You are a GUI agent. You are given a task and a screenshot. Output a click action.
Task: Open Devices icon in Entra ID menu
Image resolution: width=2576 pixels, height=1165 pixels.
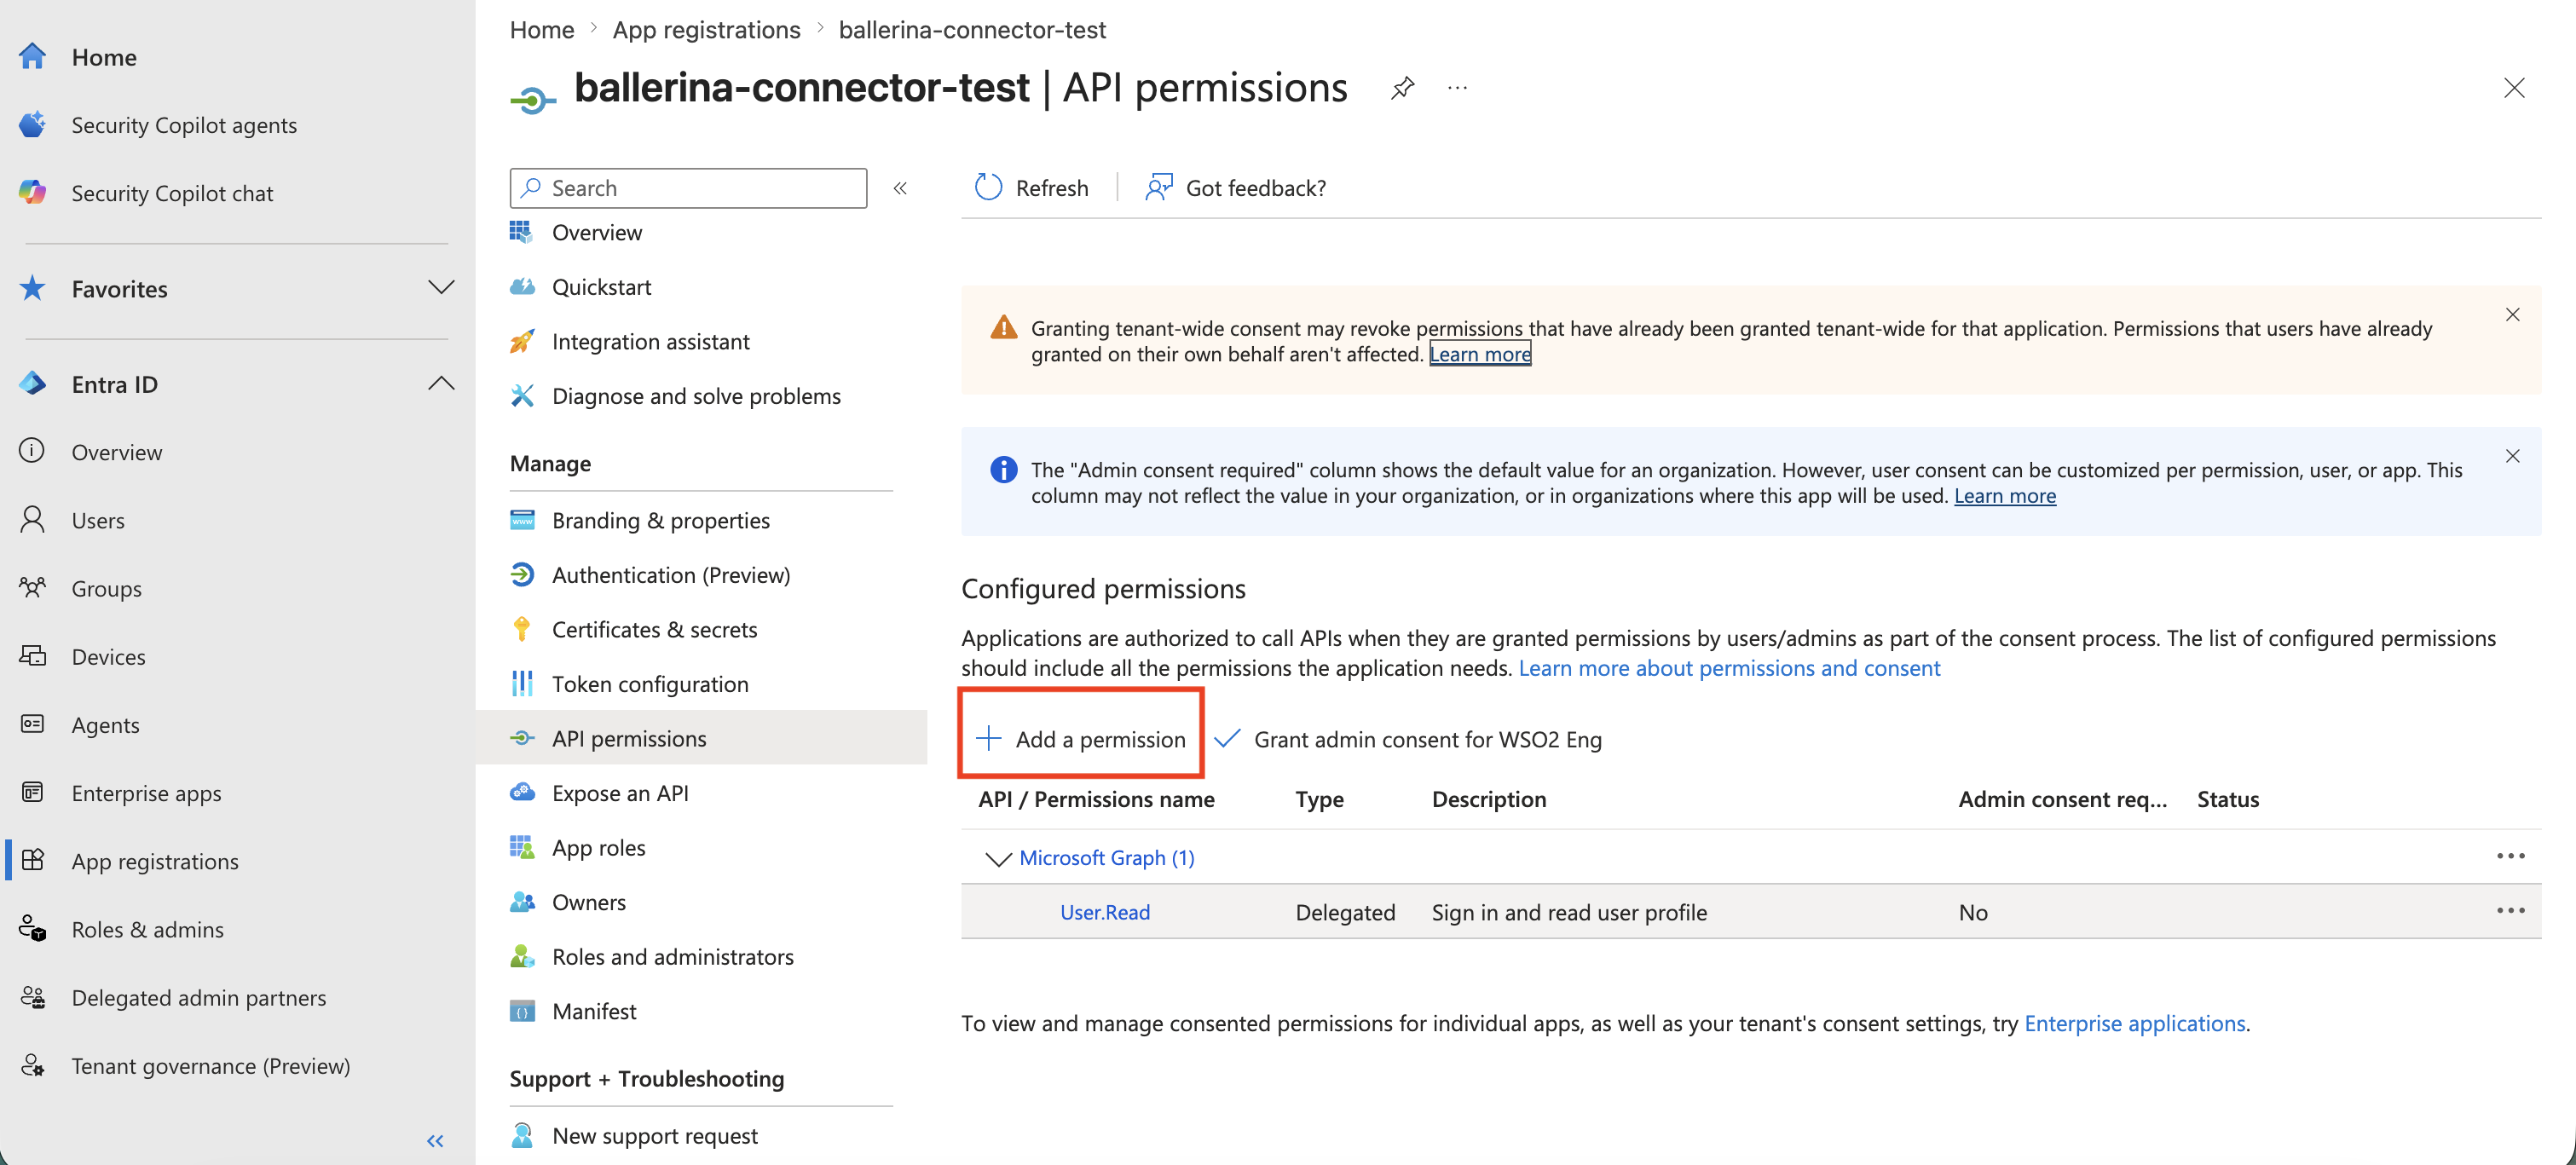[x=32, y=656]
